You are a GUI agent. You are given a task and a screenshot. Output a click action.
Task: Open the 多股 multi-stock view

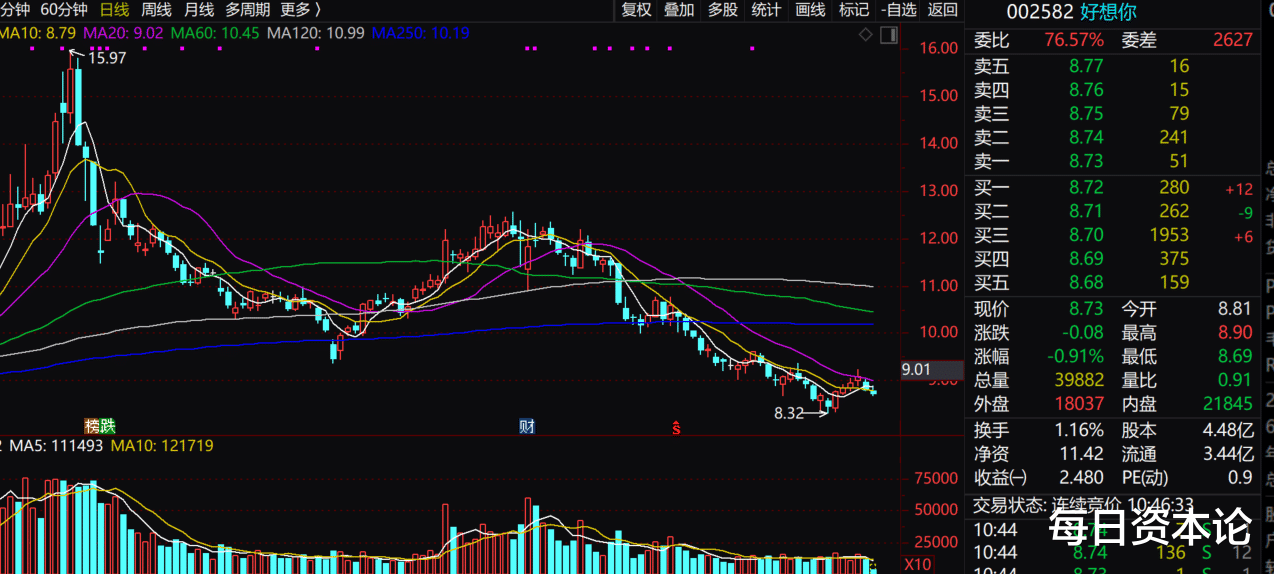723,10
